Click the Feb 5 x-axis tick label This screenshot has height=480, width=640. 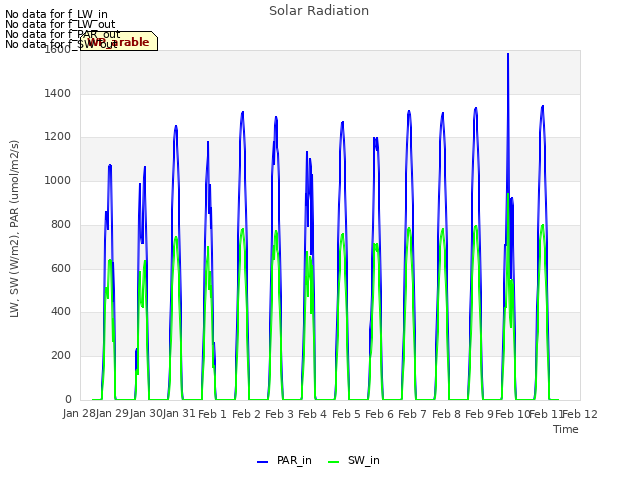click(346, 414)
